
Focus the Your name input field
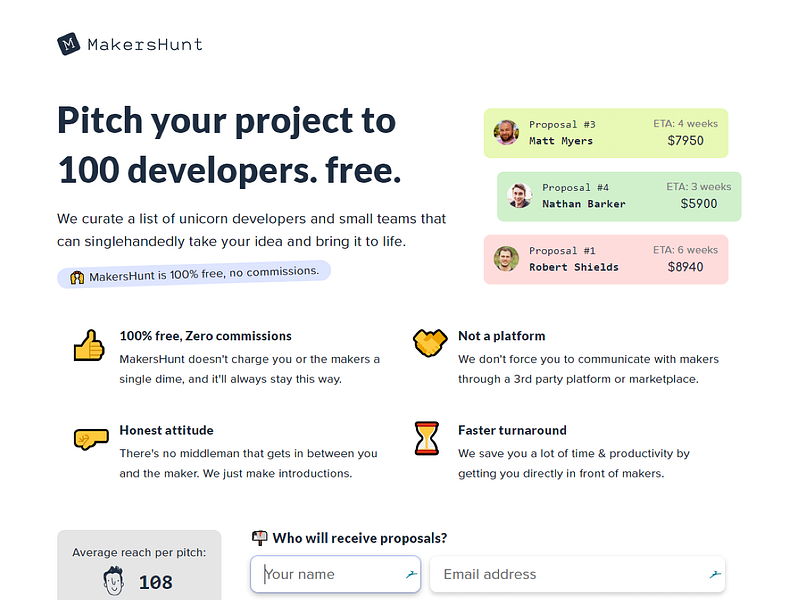(x=336, y=574)
